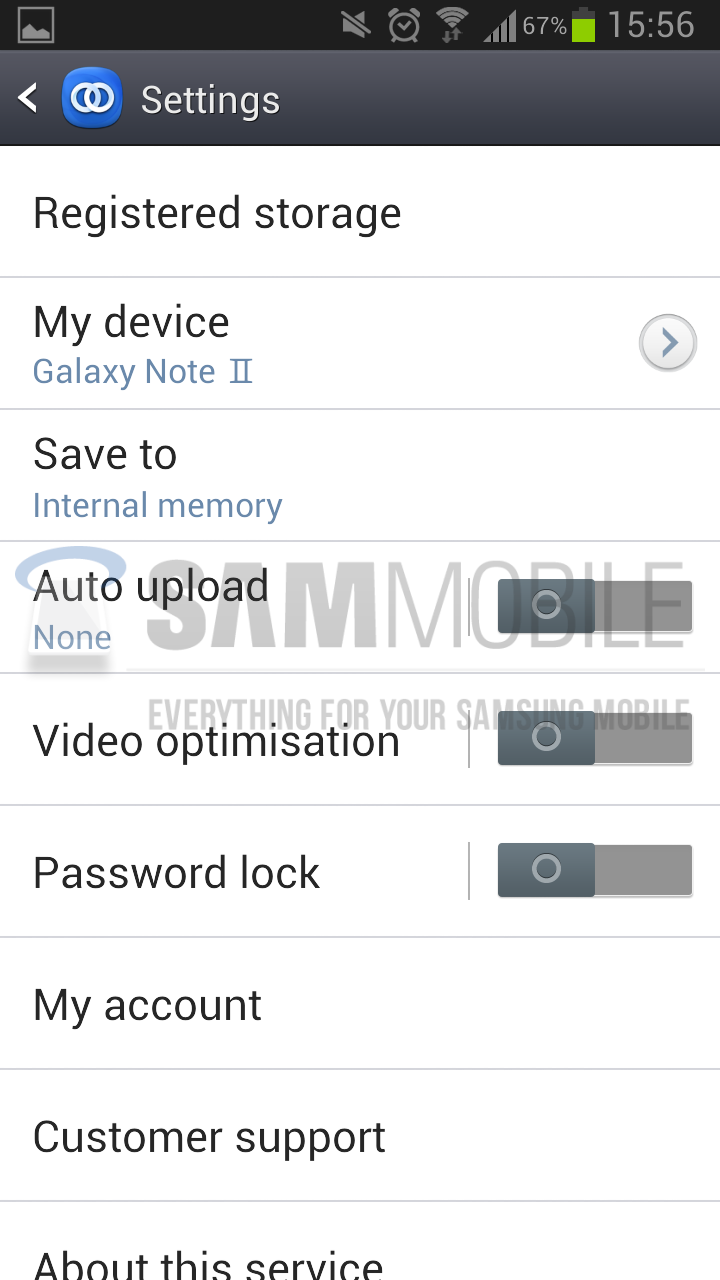This screenshot has width=720, height=1280.
Task: Tap the Wi-Fi status icon
Action: pyautogui.click(x=452, y=25)
